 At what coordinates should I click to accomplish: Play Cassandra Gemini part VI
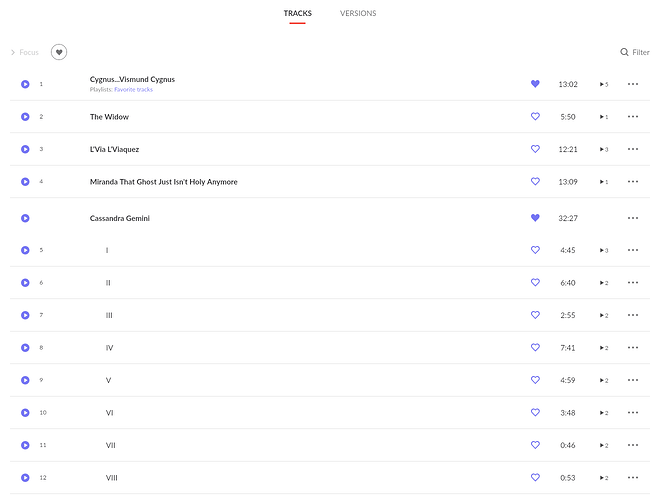(25, 413)
